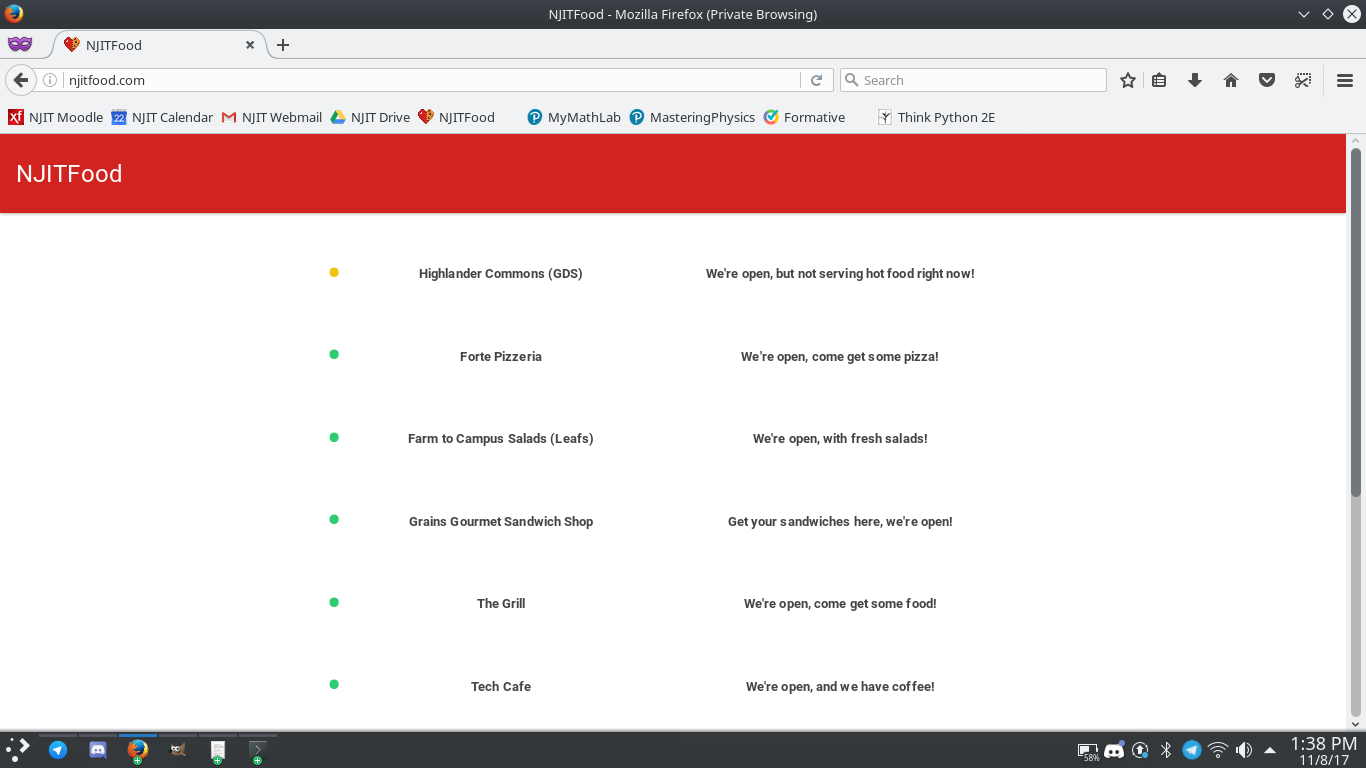The height and width of the screenshot is (768, 1366).
Task: Close the NJITFood tab
Action: point(250,45)
